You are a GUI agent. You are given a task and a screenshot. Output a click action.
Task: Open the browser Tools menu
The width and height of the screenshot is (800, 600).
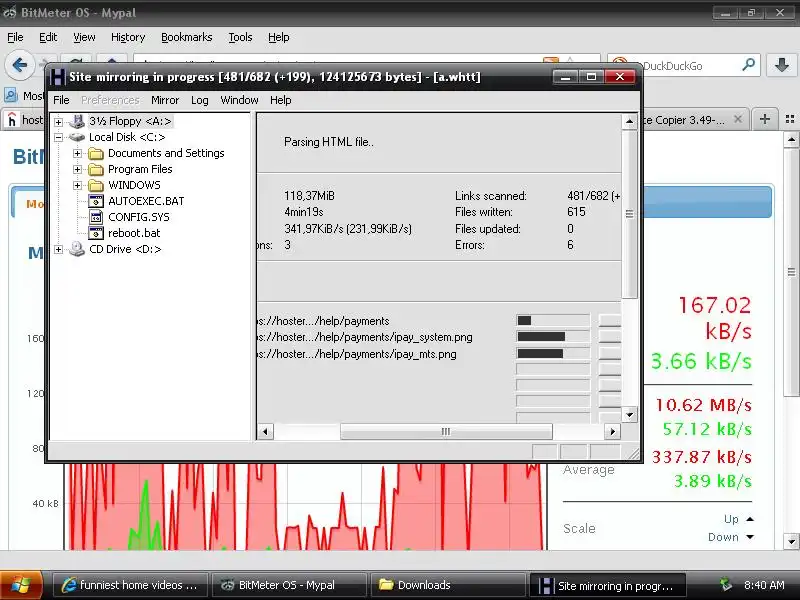[240, 37]
